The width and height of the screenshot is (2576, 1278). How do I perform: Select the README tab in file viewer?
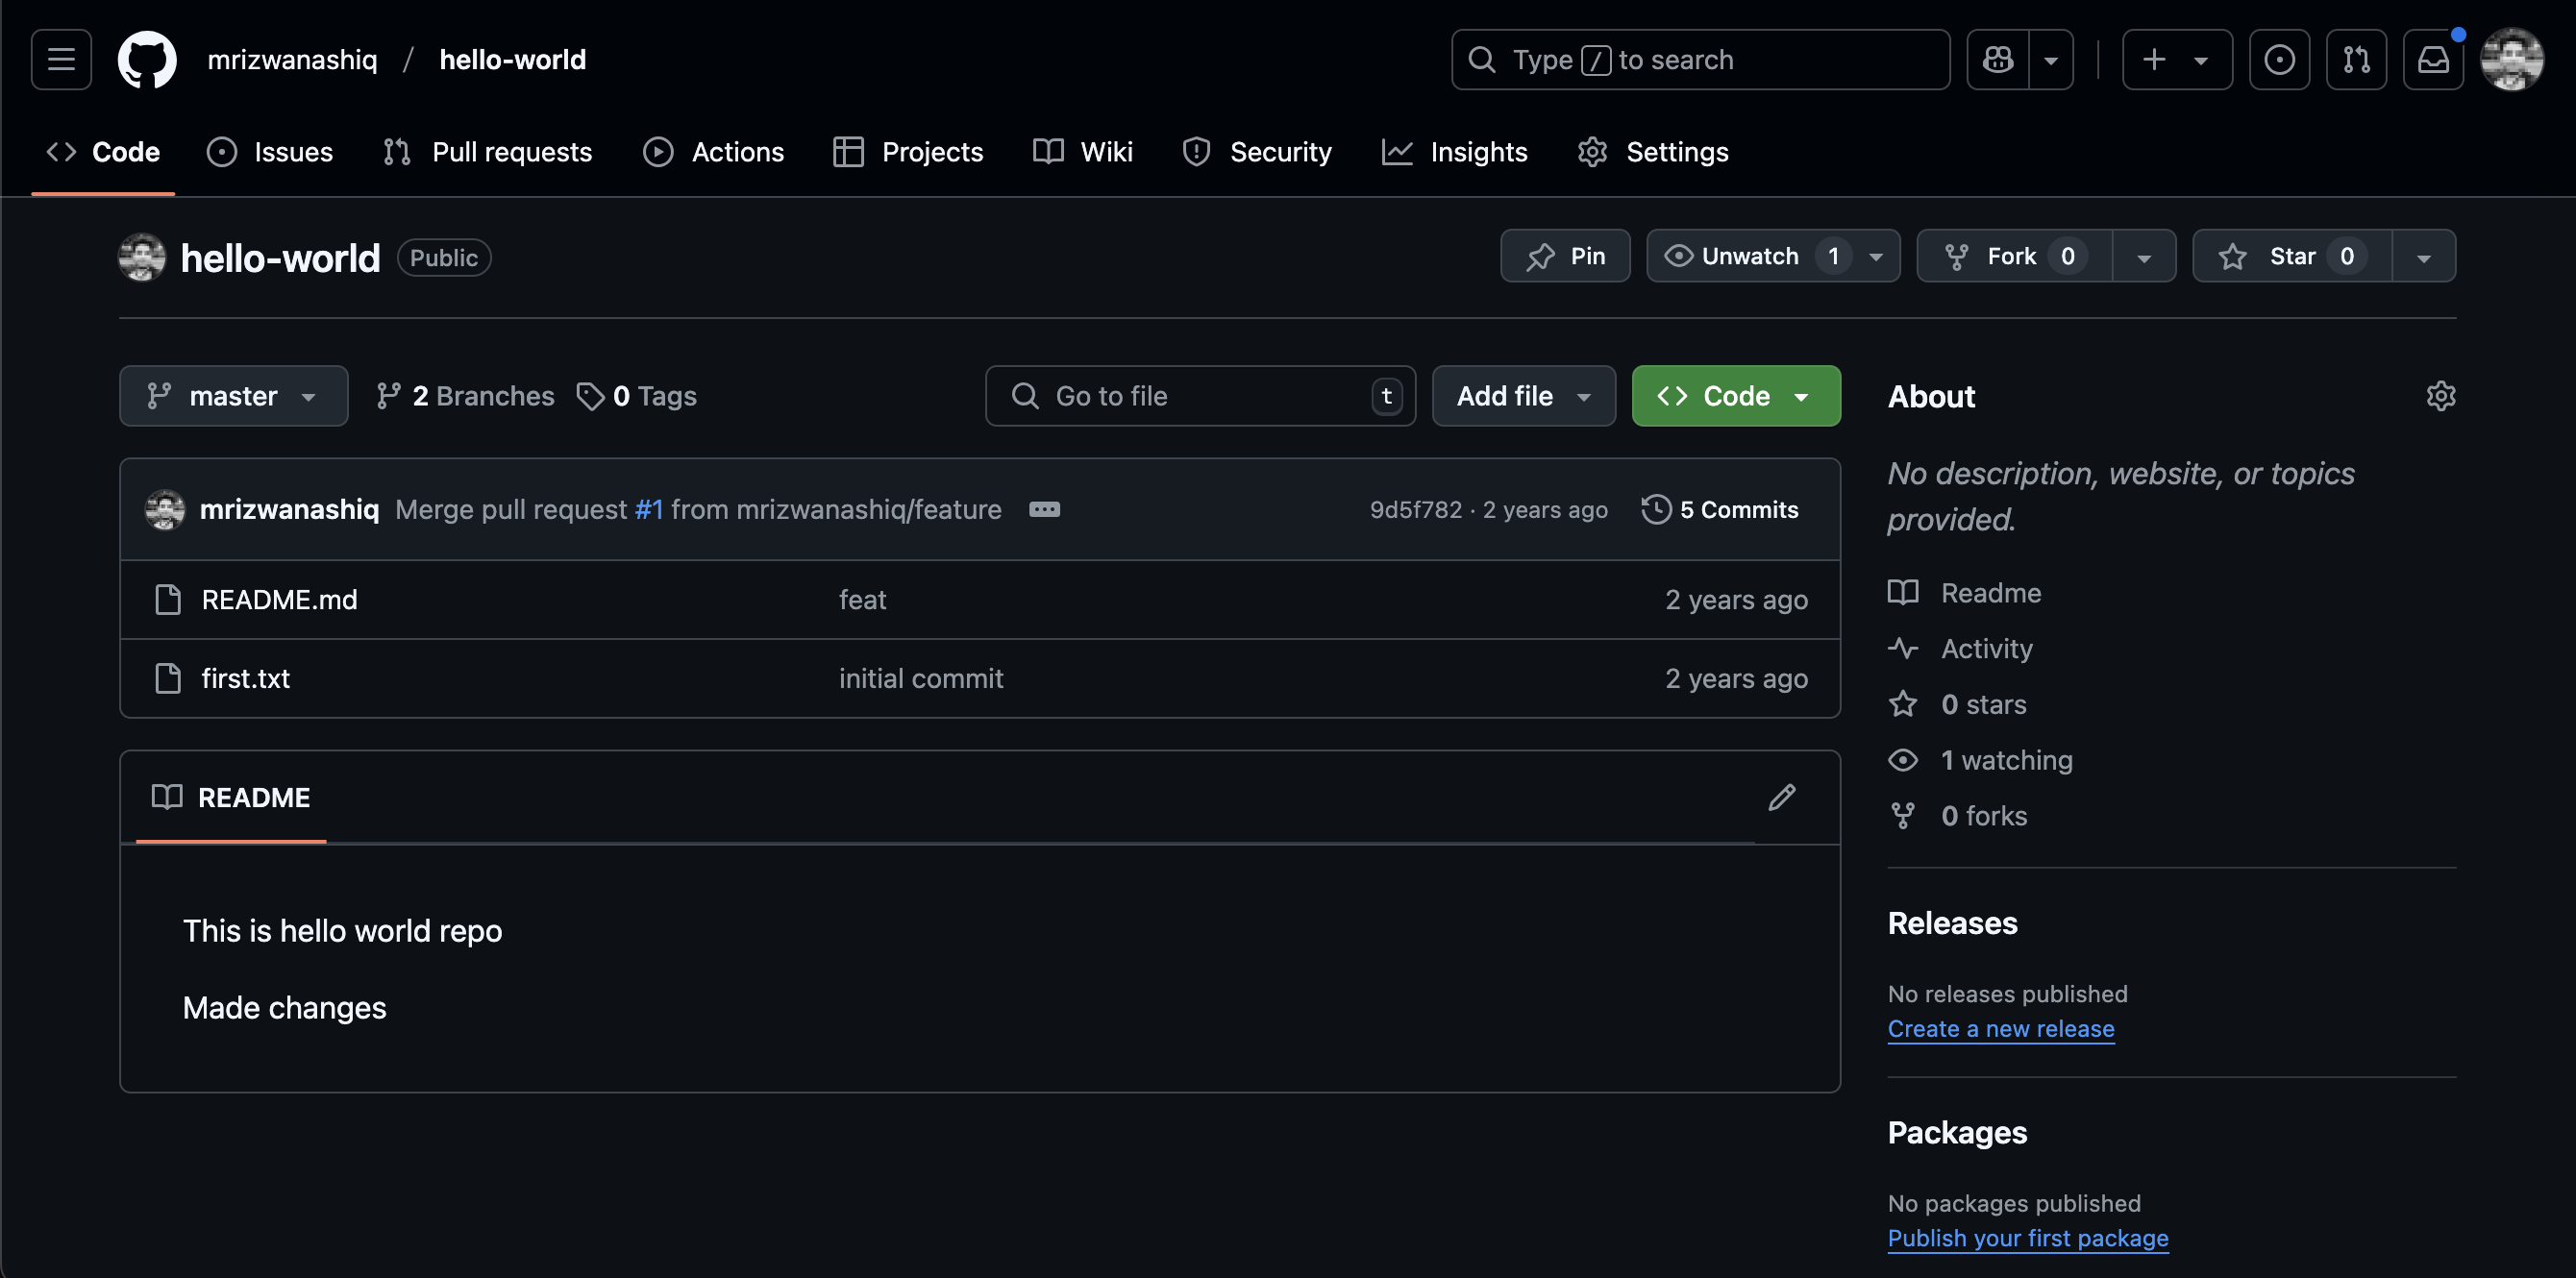231,797
